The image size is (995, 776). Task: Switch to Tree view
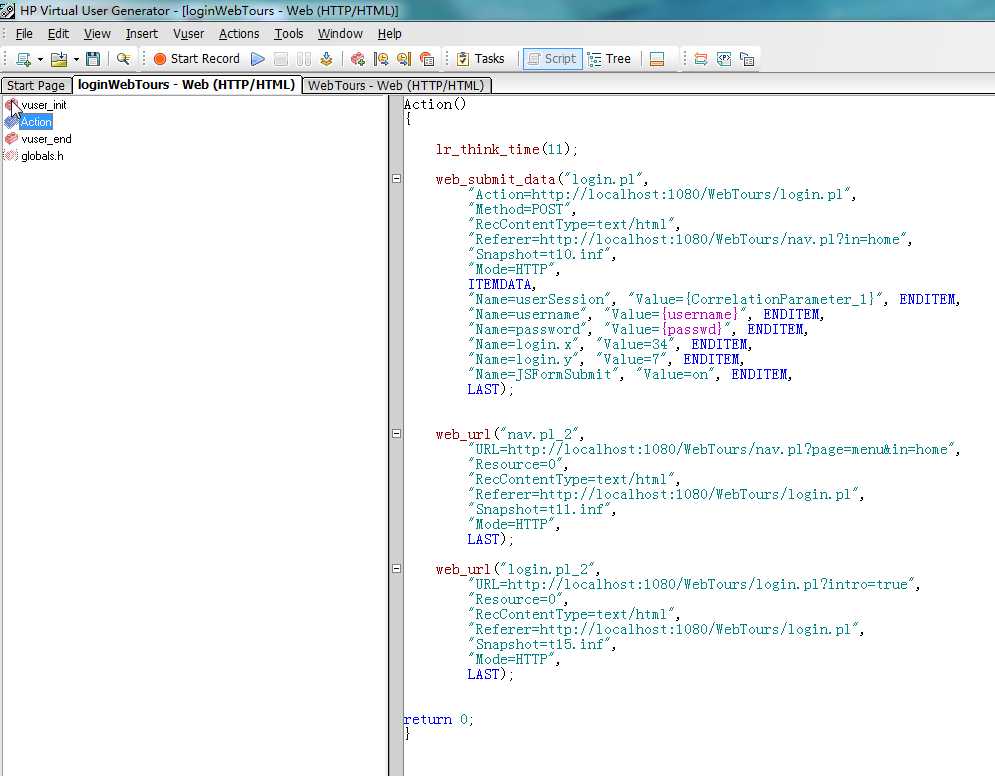(609, 59)
